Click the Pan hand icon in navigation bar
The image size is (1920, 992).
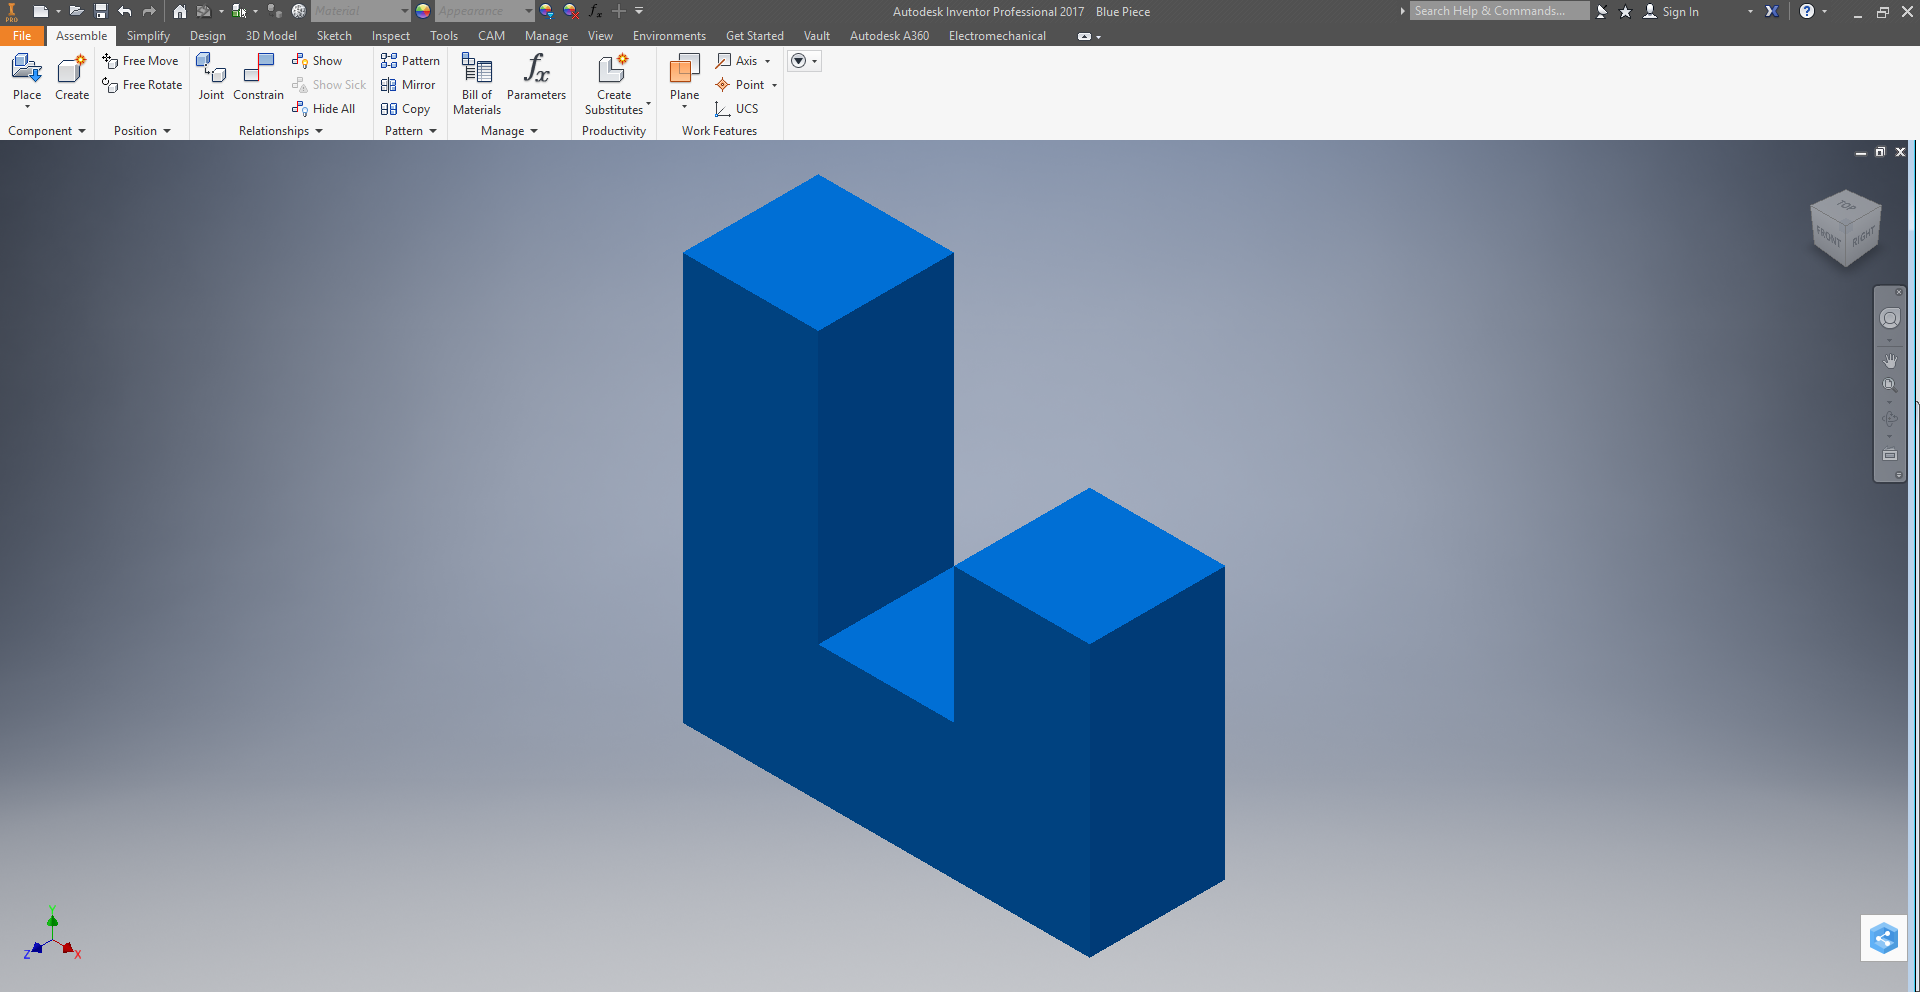[x=1889, y=360]
